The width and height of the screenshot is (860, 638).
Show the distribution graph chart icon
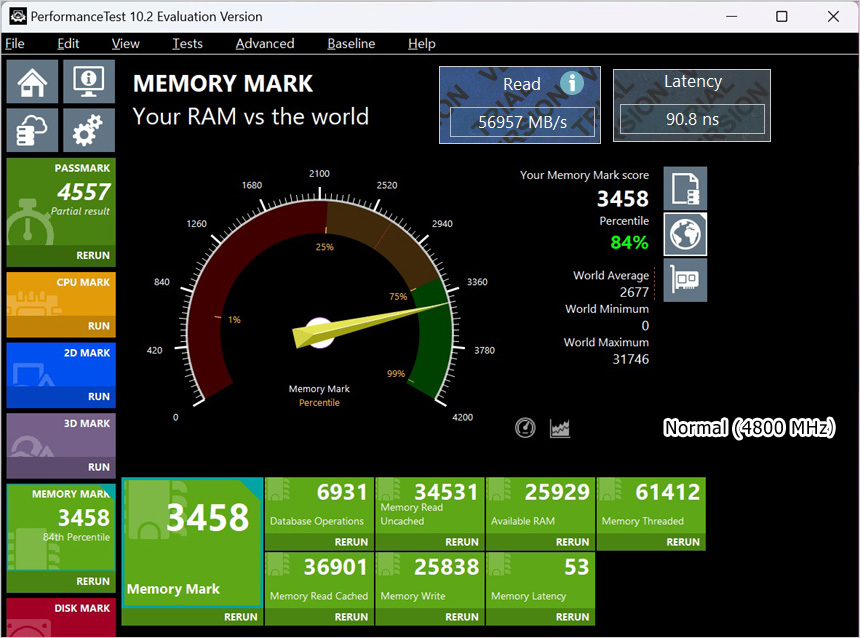coord(560,428)
